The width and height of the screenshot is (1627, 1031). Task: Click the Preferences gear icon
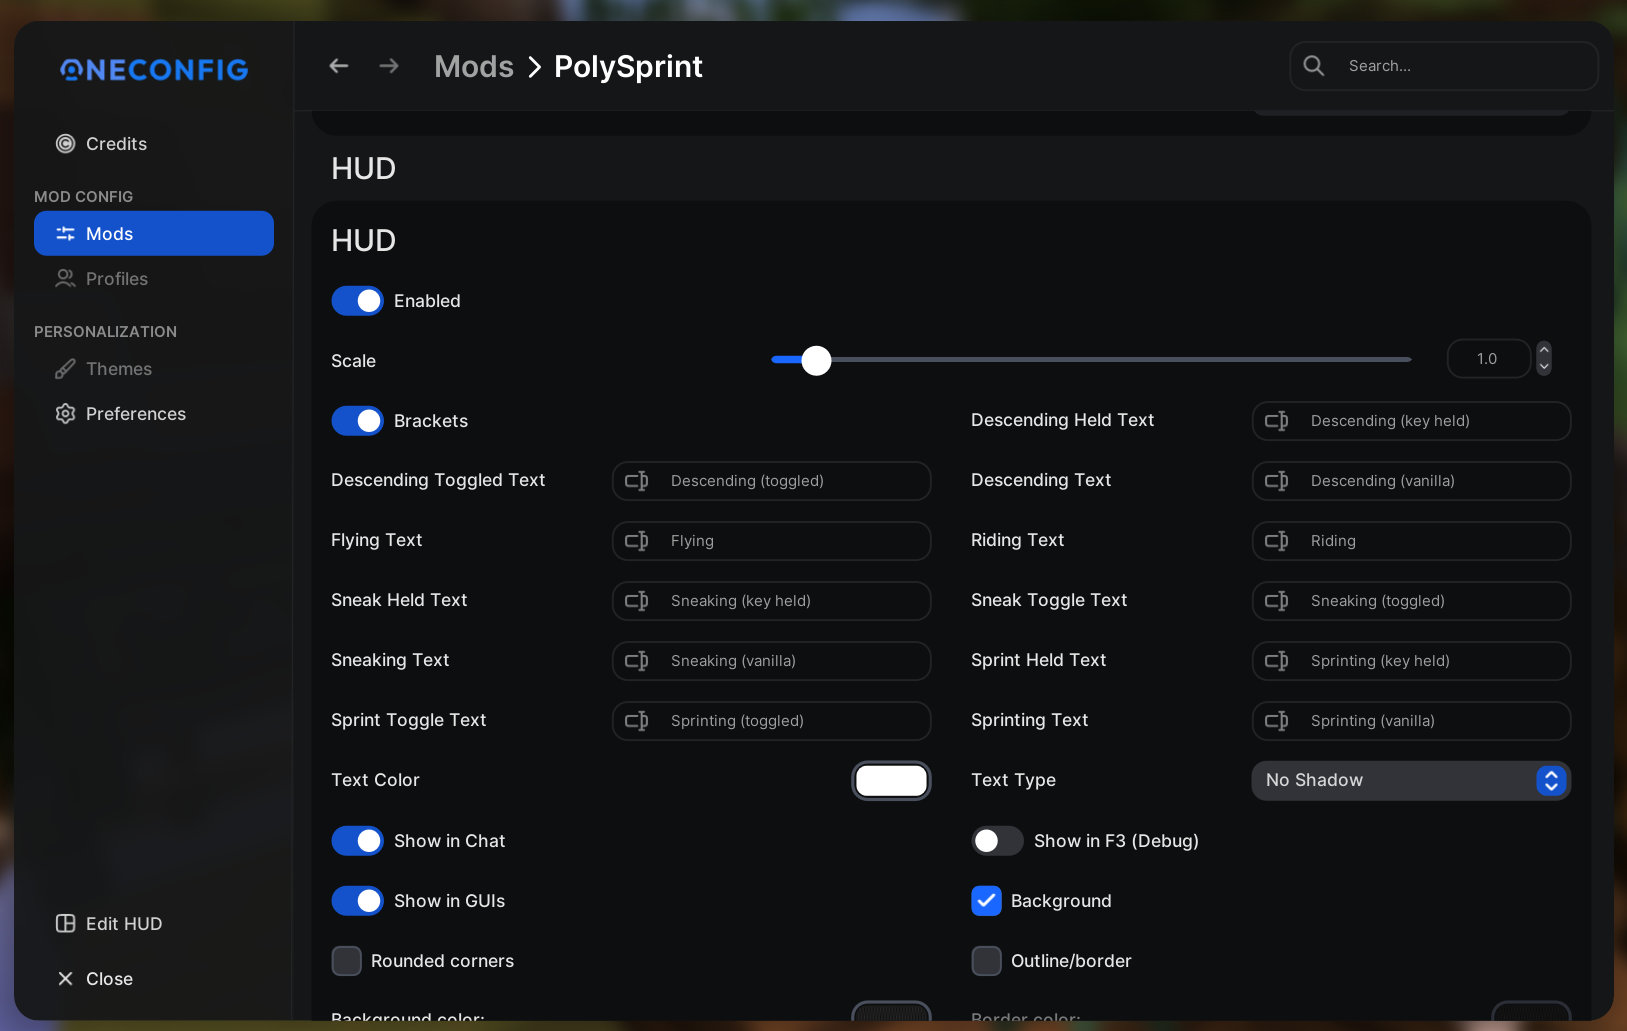pos(65,414)
